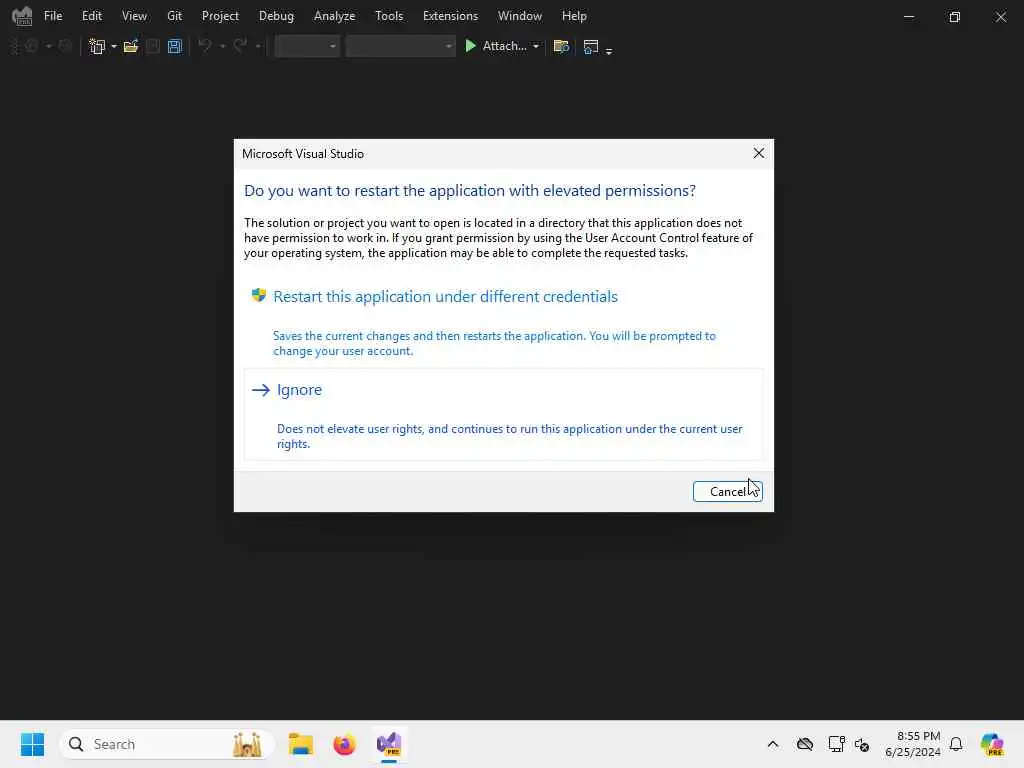
Task: Close the Microsoft Visual Studio dialog
Action: pos(758,153)
